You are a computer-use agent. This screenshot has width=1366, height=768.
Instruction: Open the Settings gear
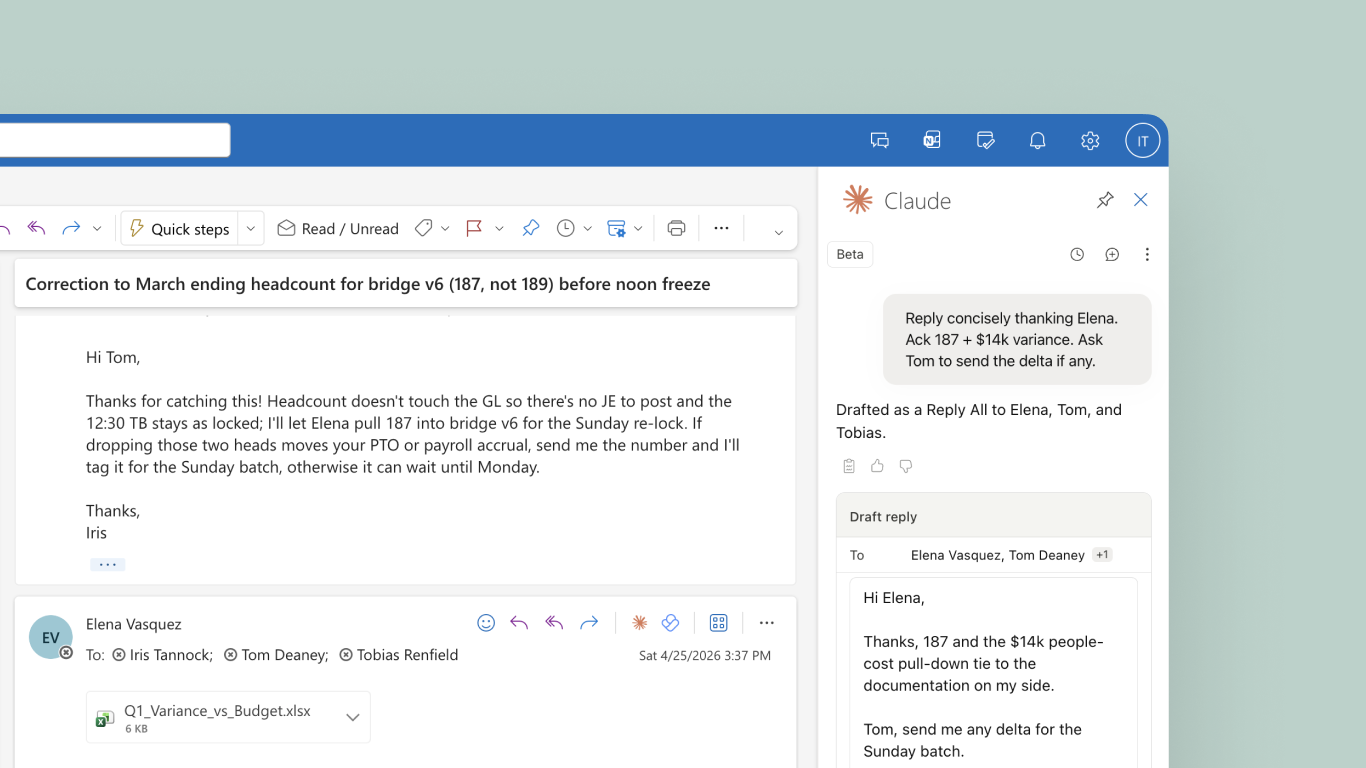(x=1090, y=141)
